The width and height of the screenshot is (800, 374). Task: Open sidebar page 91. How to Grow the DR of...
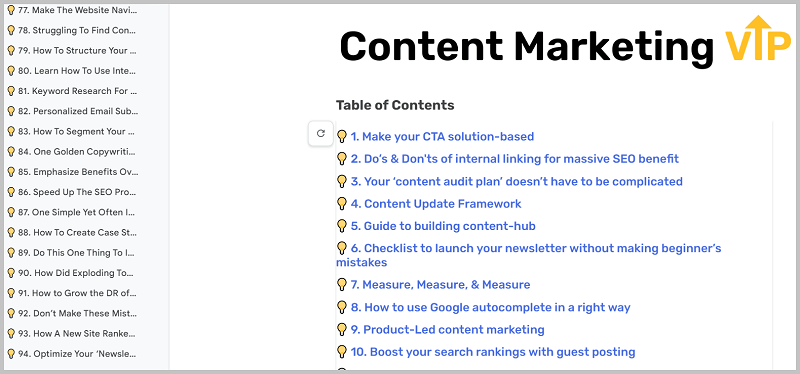71,293
